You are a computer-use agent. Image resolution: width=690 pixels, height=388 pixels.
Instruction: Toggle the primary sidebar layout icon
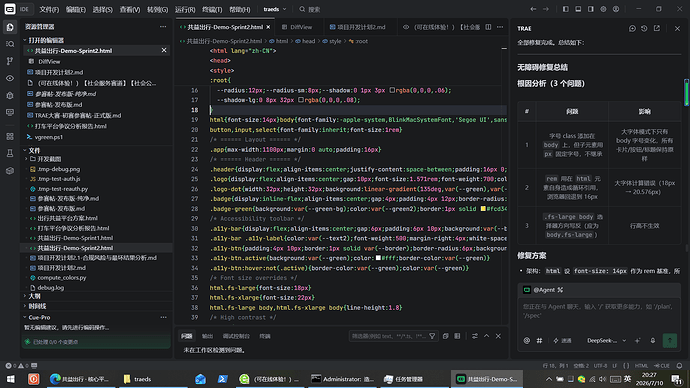point(565,9)
